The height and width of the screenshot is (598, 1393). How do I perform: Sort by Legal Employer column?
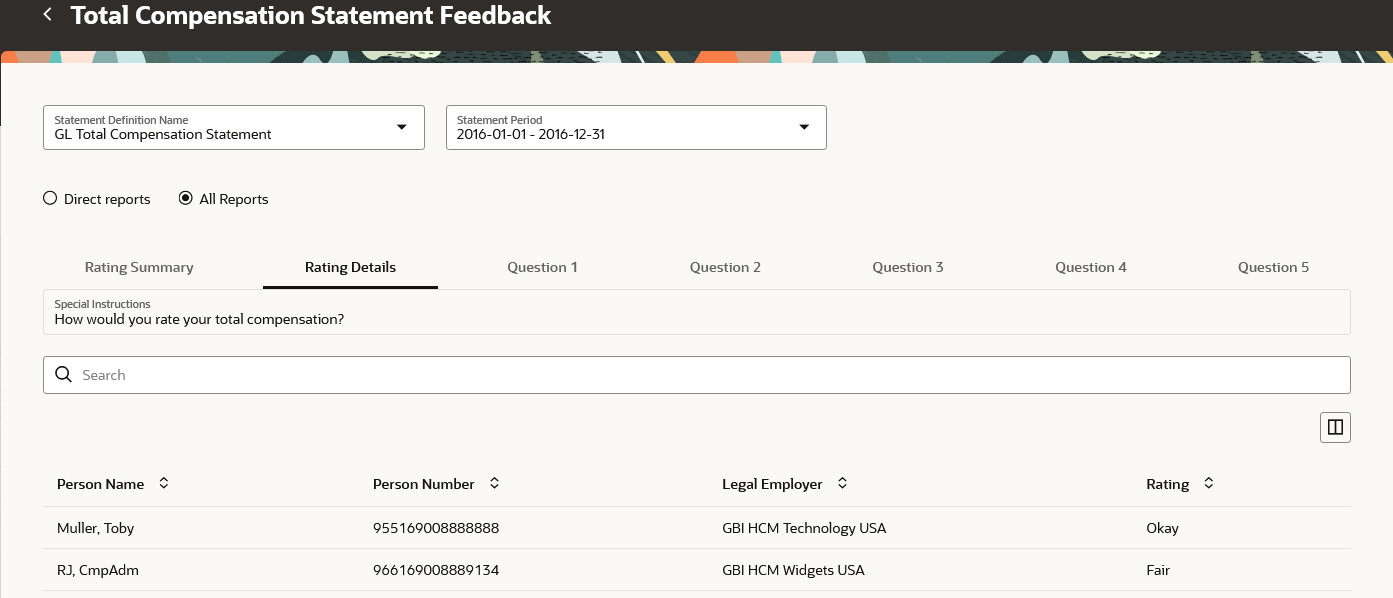click(842, 483)
